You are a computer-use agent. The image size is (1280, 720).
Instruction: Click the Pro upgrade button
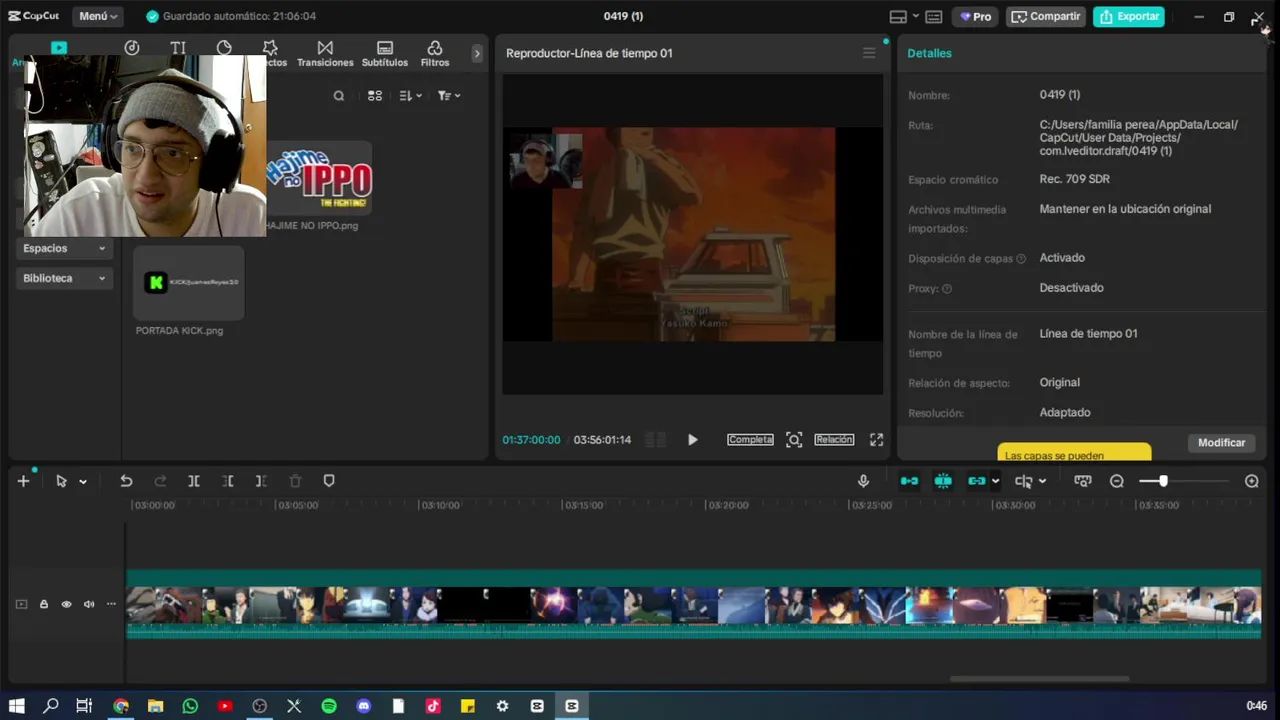point(976,16)
